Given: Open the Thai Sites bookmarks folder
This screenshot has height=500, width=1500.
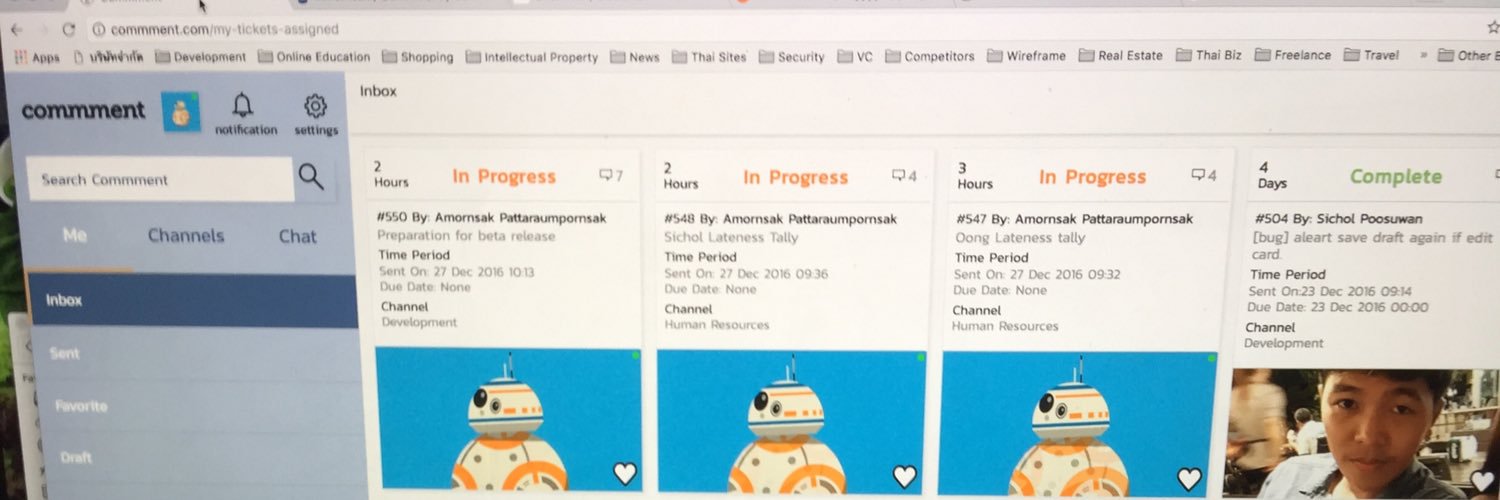Looking at the screenshot, I should [x=709, y=57].
